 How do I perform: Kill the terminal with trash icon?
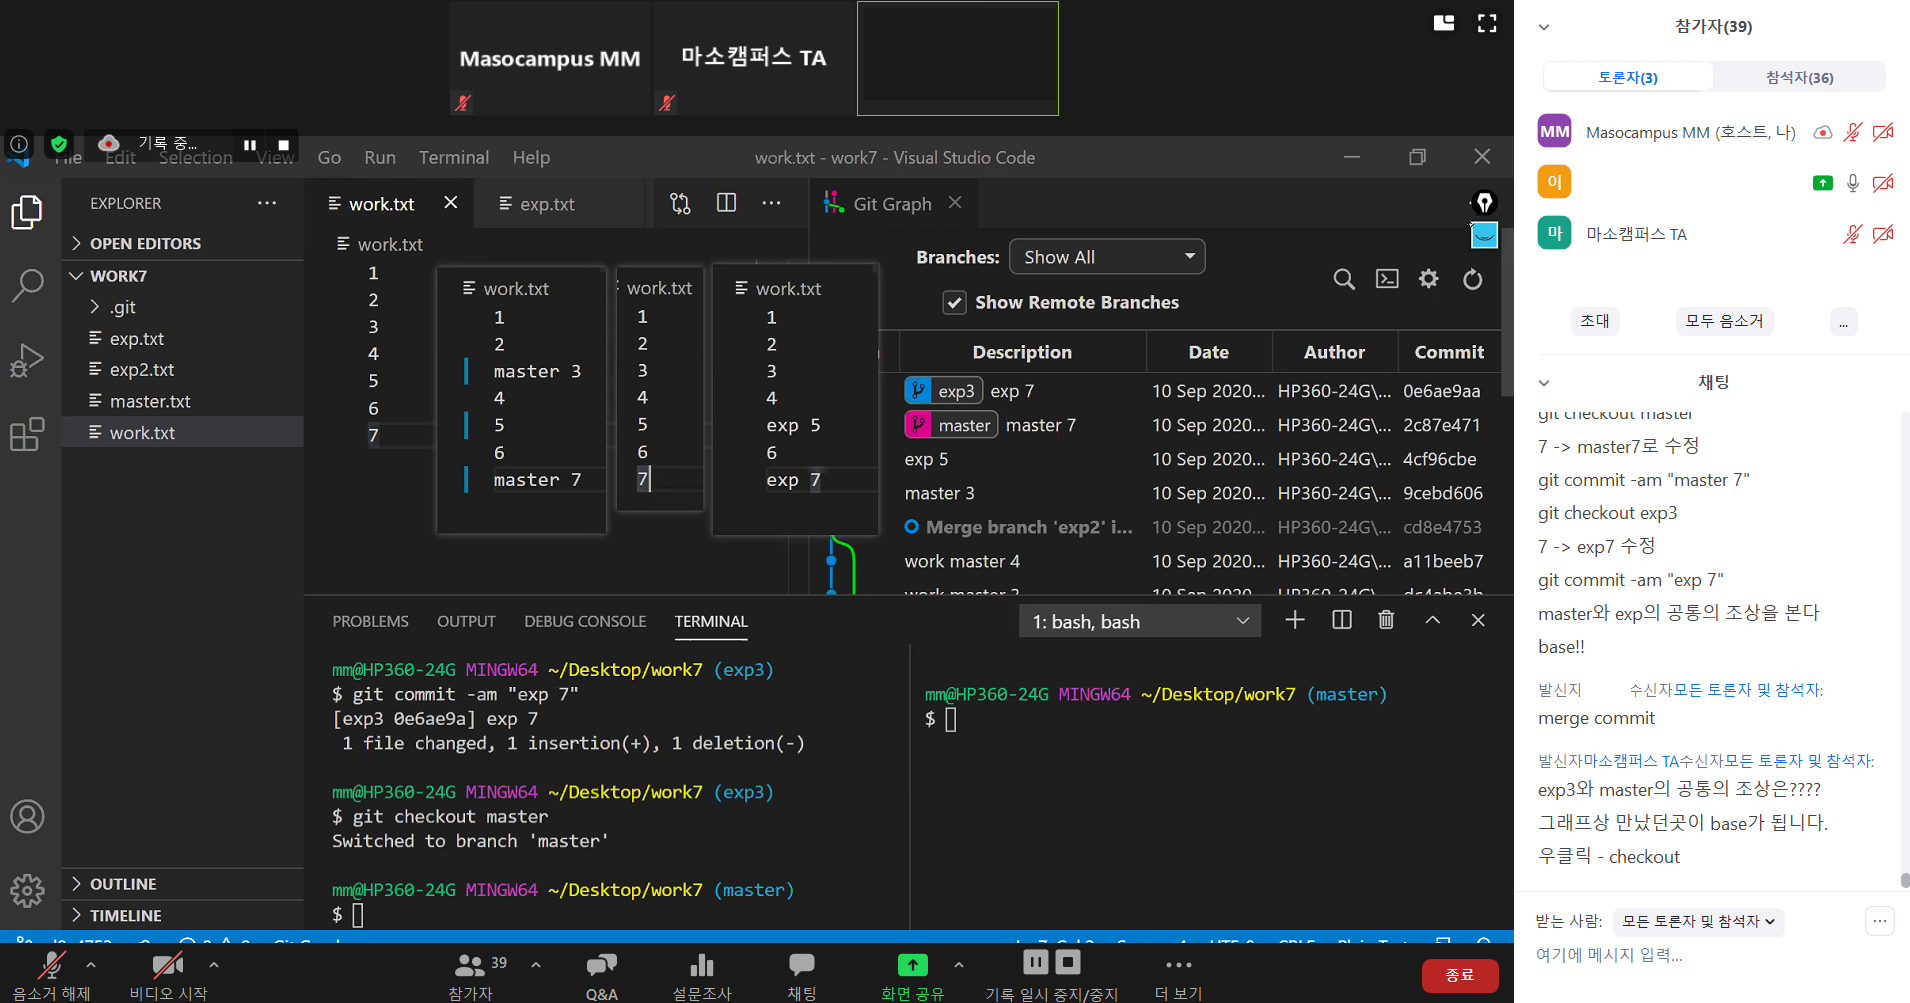(1386, 620)
